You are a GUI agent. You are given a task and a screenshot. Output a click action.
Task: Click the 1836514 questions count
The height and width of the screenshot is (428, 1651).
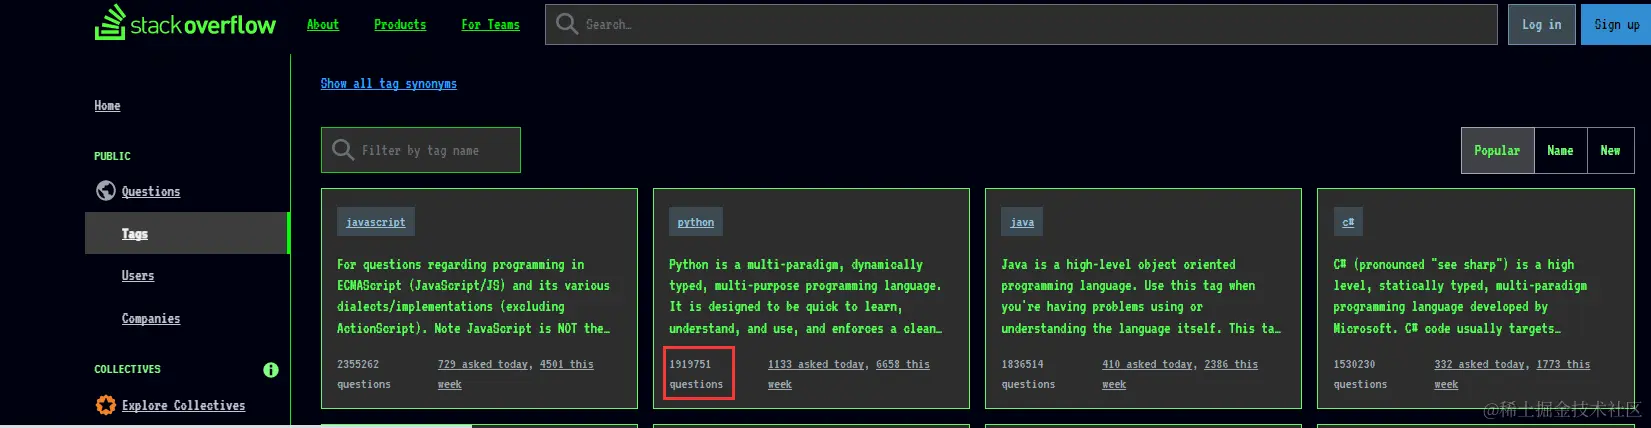1028,374
